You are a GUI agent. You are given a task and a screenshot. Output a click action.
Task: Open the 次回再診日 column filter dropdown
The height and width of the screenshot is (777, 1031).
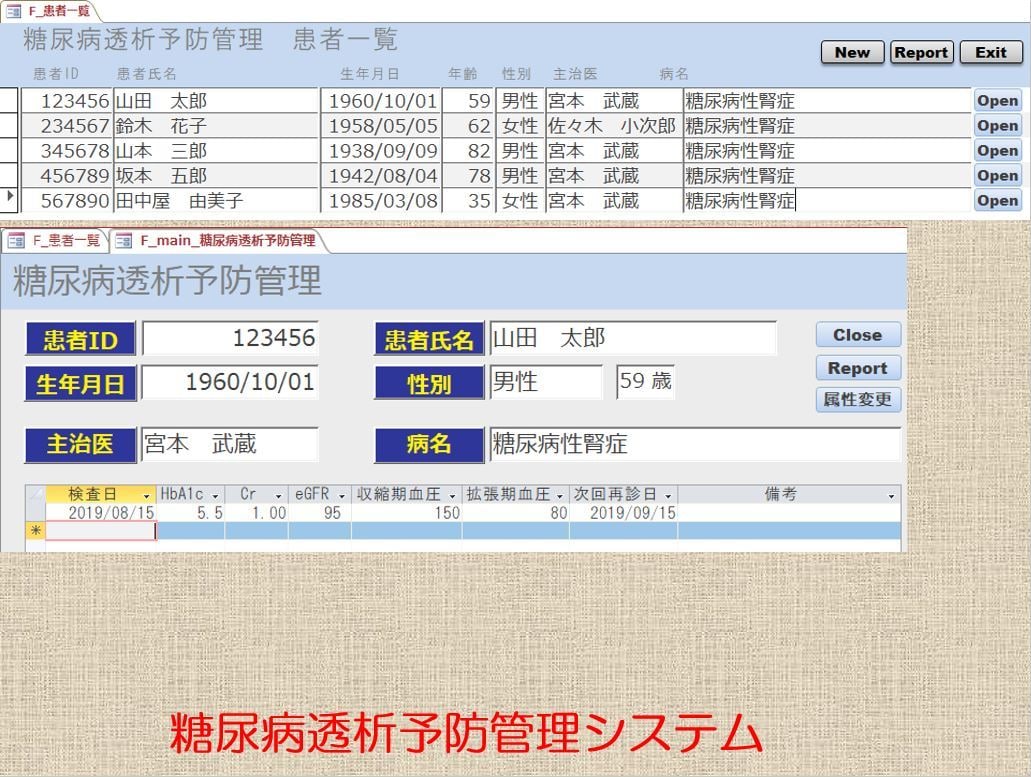click(x=668, y=495)
